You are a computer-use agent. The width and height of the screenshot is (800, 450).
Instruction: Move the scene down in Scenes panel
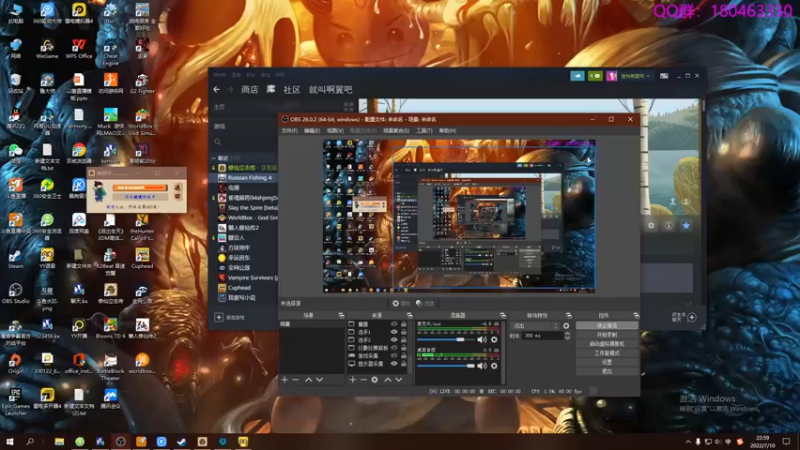tap(319, 380)
